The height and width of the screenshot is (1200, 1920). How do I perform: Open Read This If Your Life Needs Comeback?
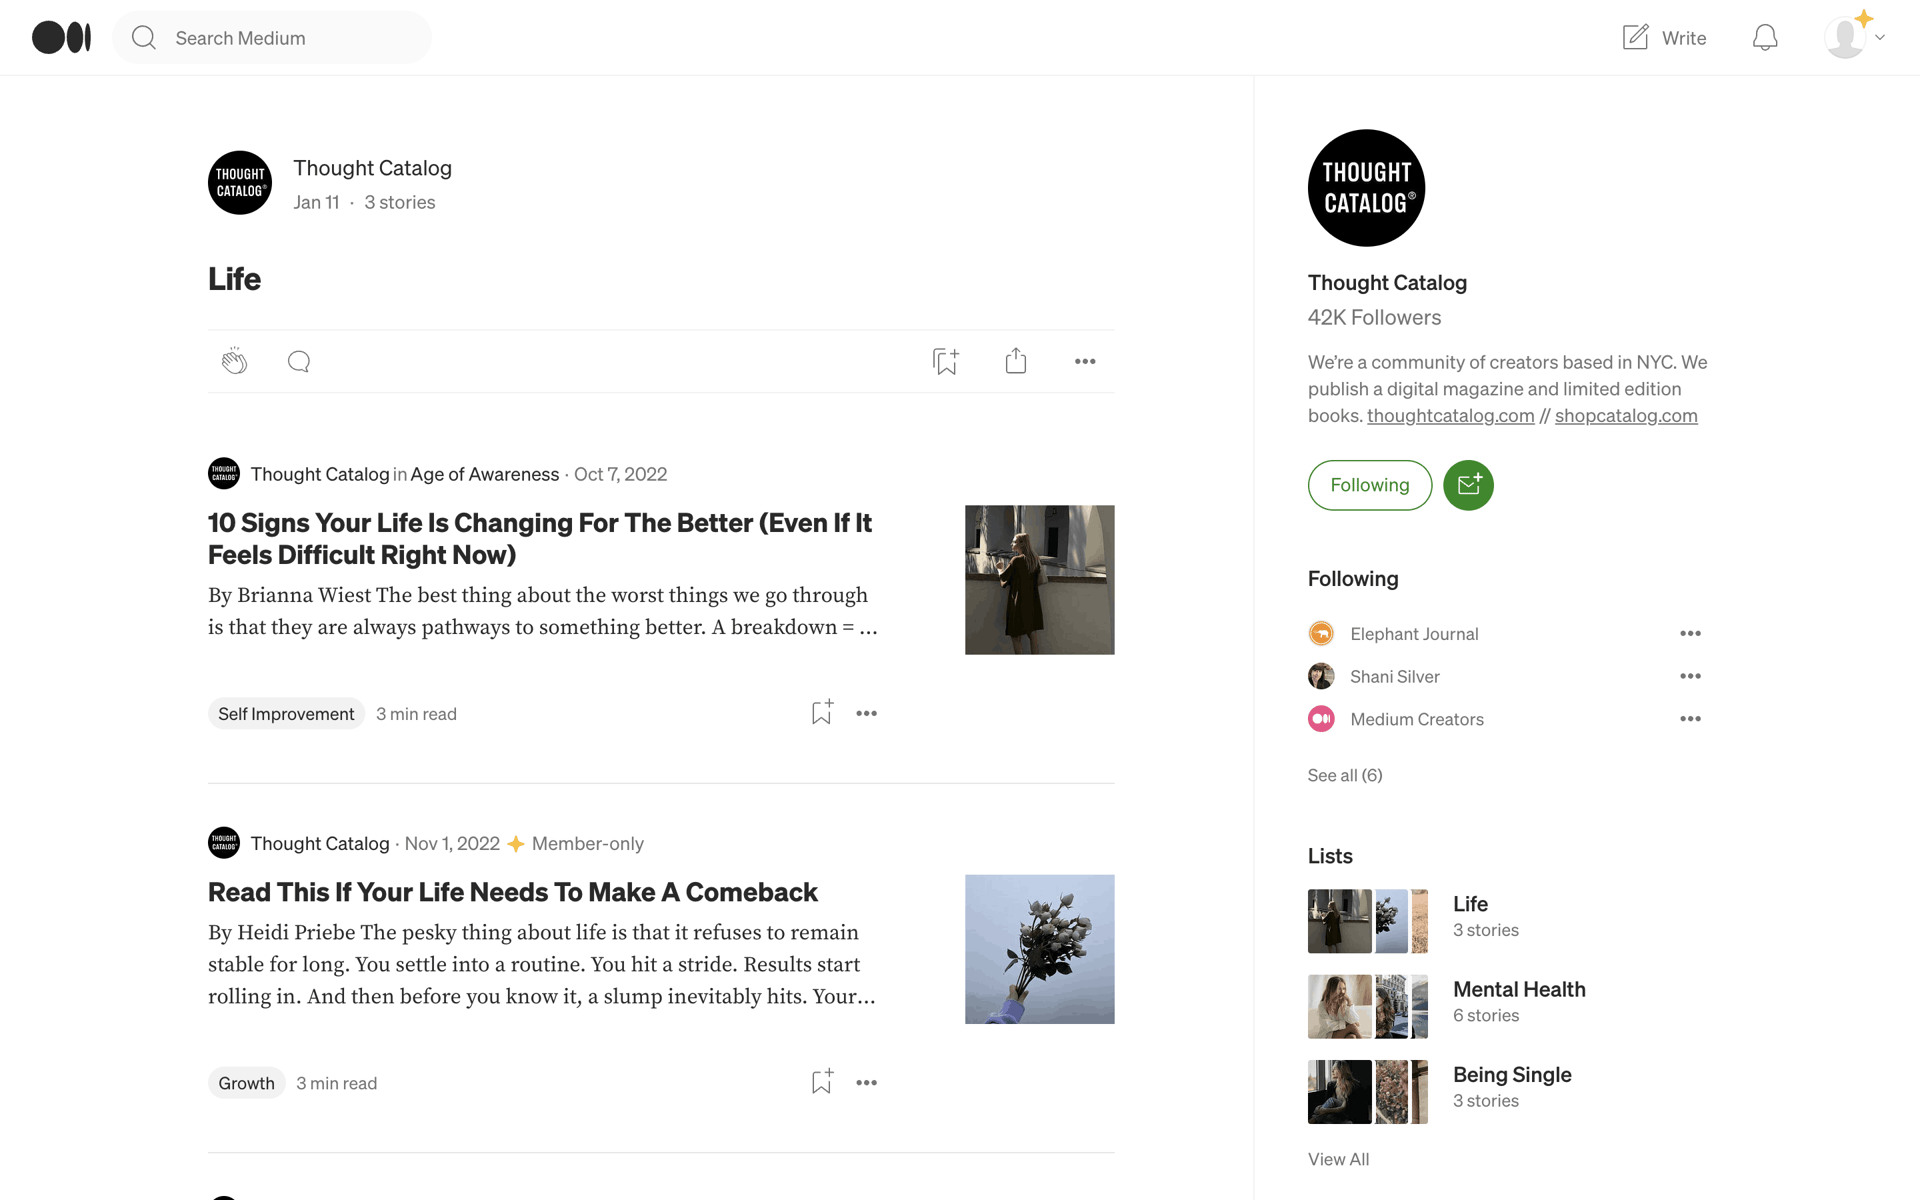click(513, 892)
